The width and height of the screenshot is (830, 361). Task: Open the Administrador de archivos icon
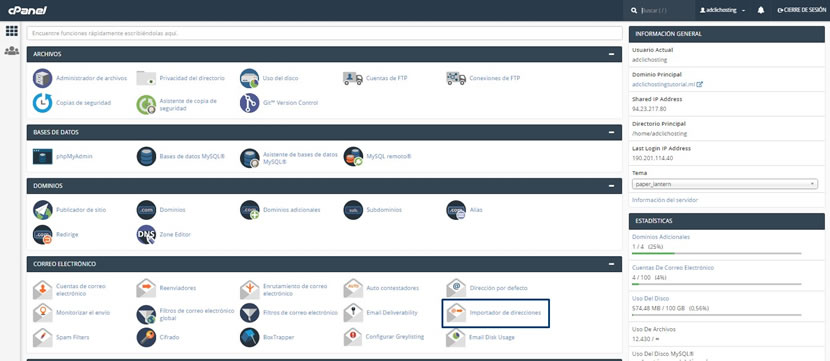pyautogui.click(x=42, y=78)
